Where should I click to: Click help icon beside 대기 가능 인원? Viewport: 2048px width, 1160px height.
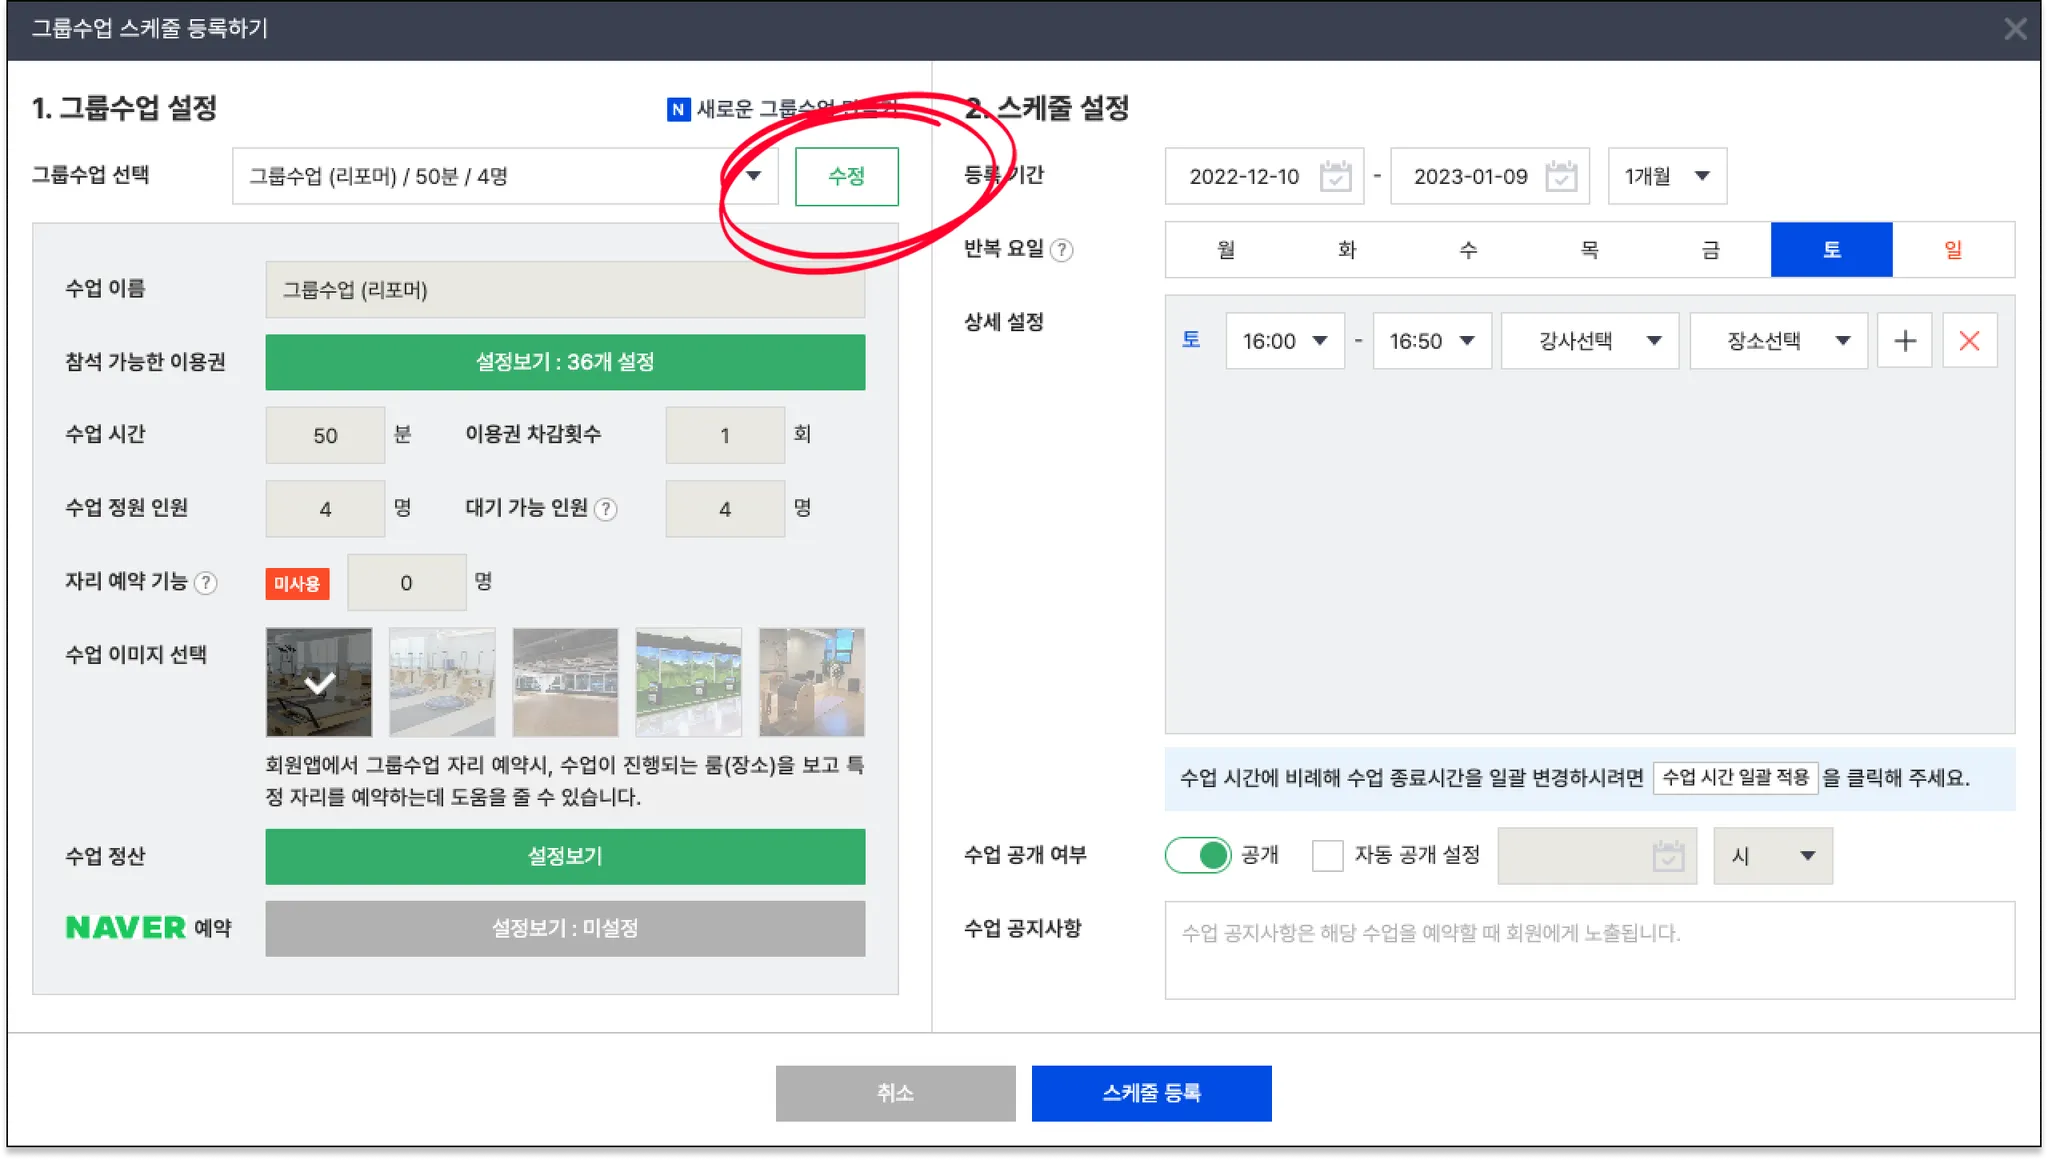[x=605, y=509]
